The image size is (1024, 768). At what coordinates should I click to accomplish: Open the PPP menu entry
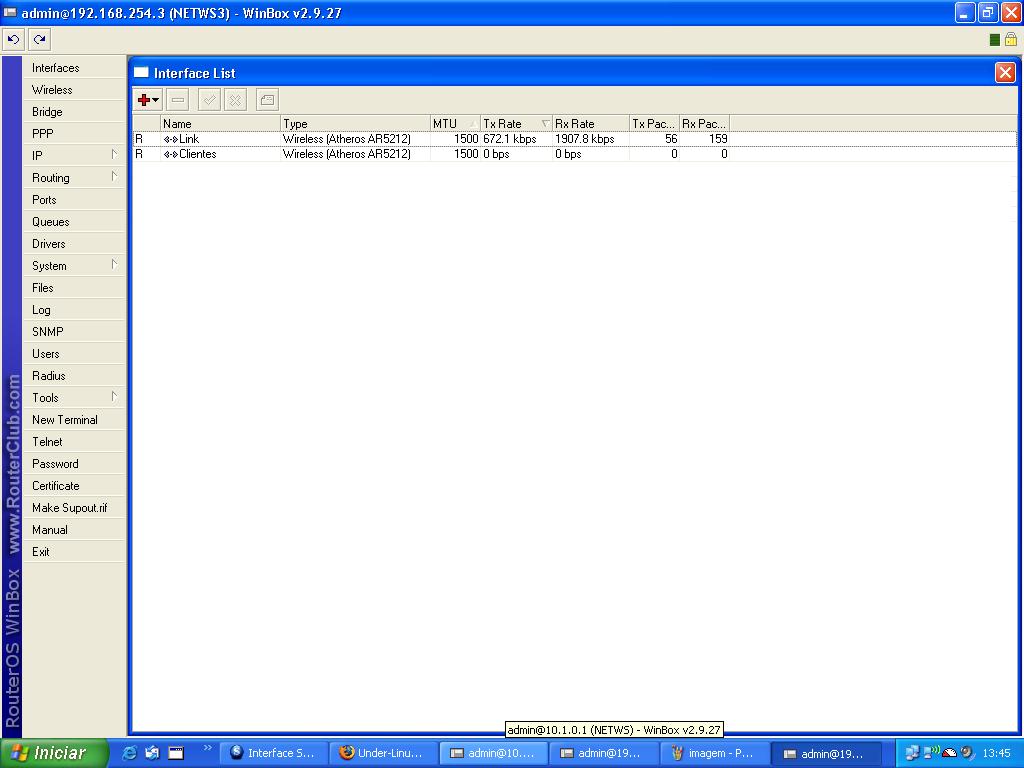74,134
